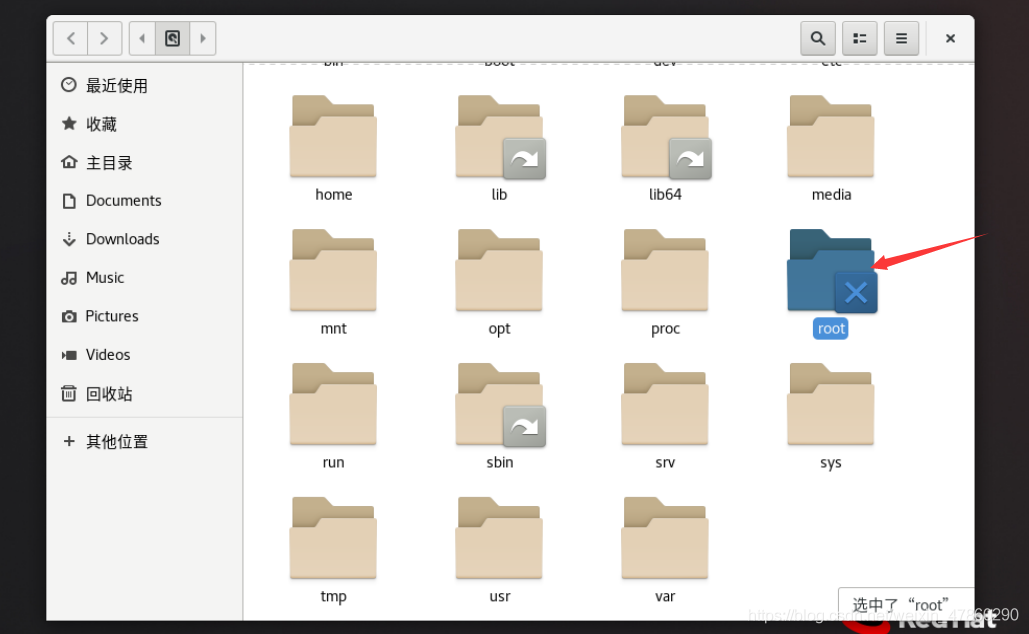The width and height of the screenshot is (1029, 634).
Task: Open 回收站 (Trash) in the sidebar
Action: pos(144,393)
